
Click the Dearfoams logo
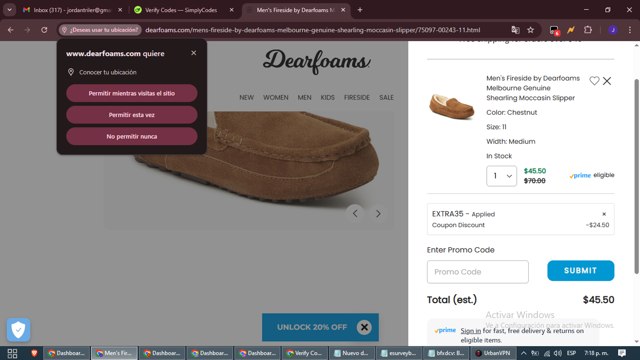317,61
